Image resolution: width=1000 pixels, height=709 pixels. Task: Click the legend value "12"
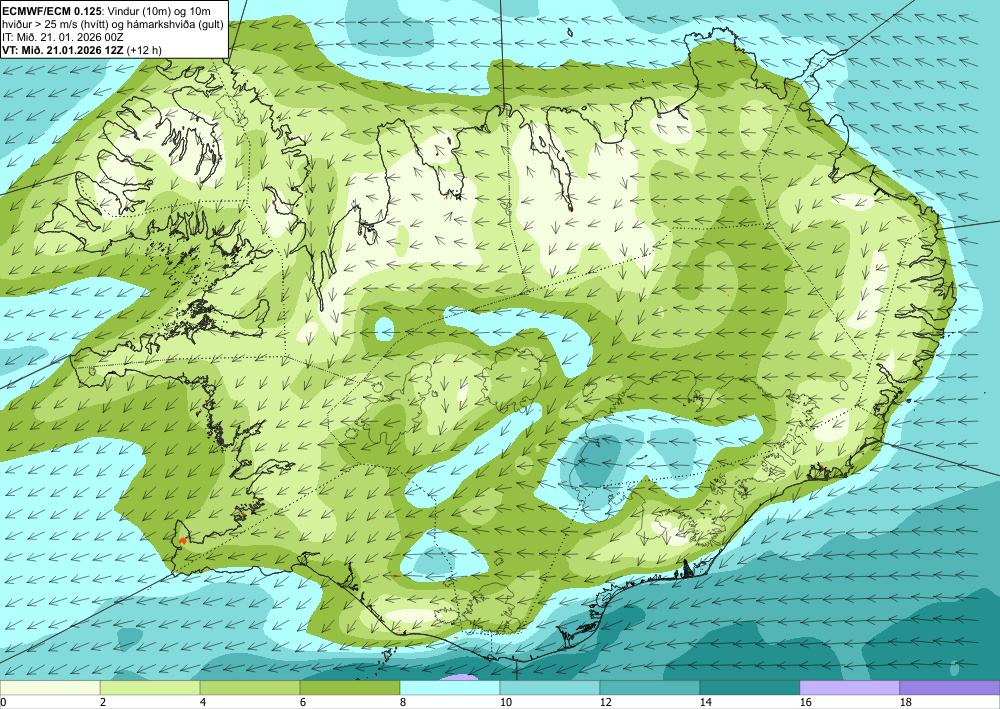coord(606,703)
